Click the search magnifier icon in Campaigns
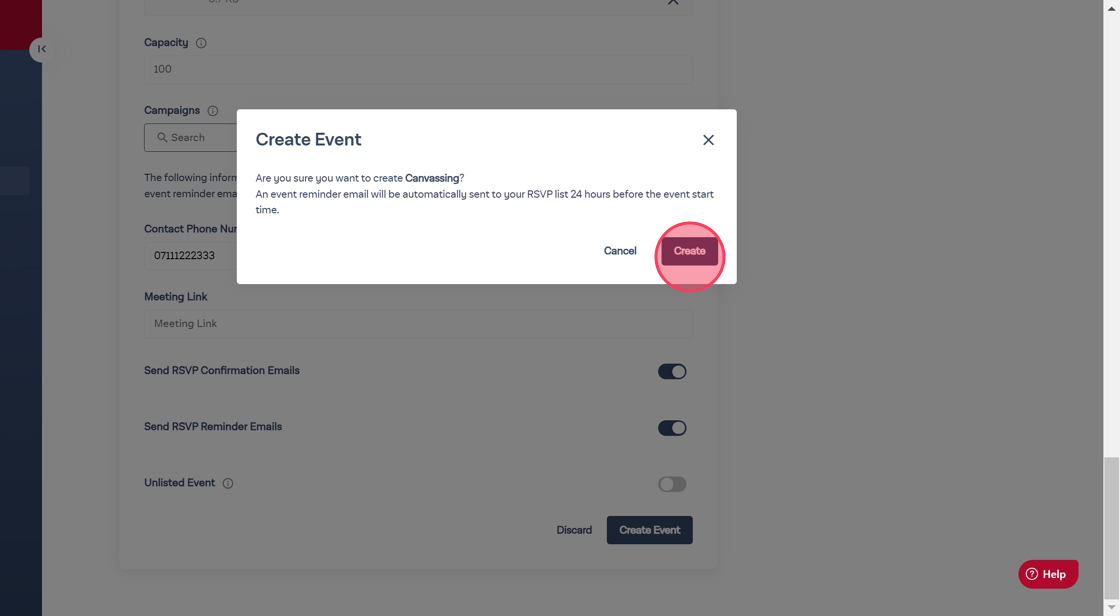The width and height of the screenshot is (1120, 616). coord(162,138)
